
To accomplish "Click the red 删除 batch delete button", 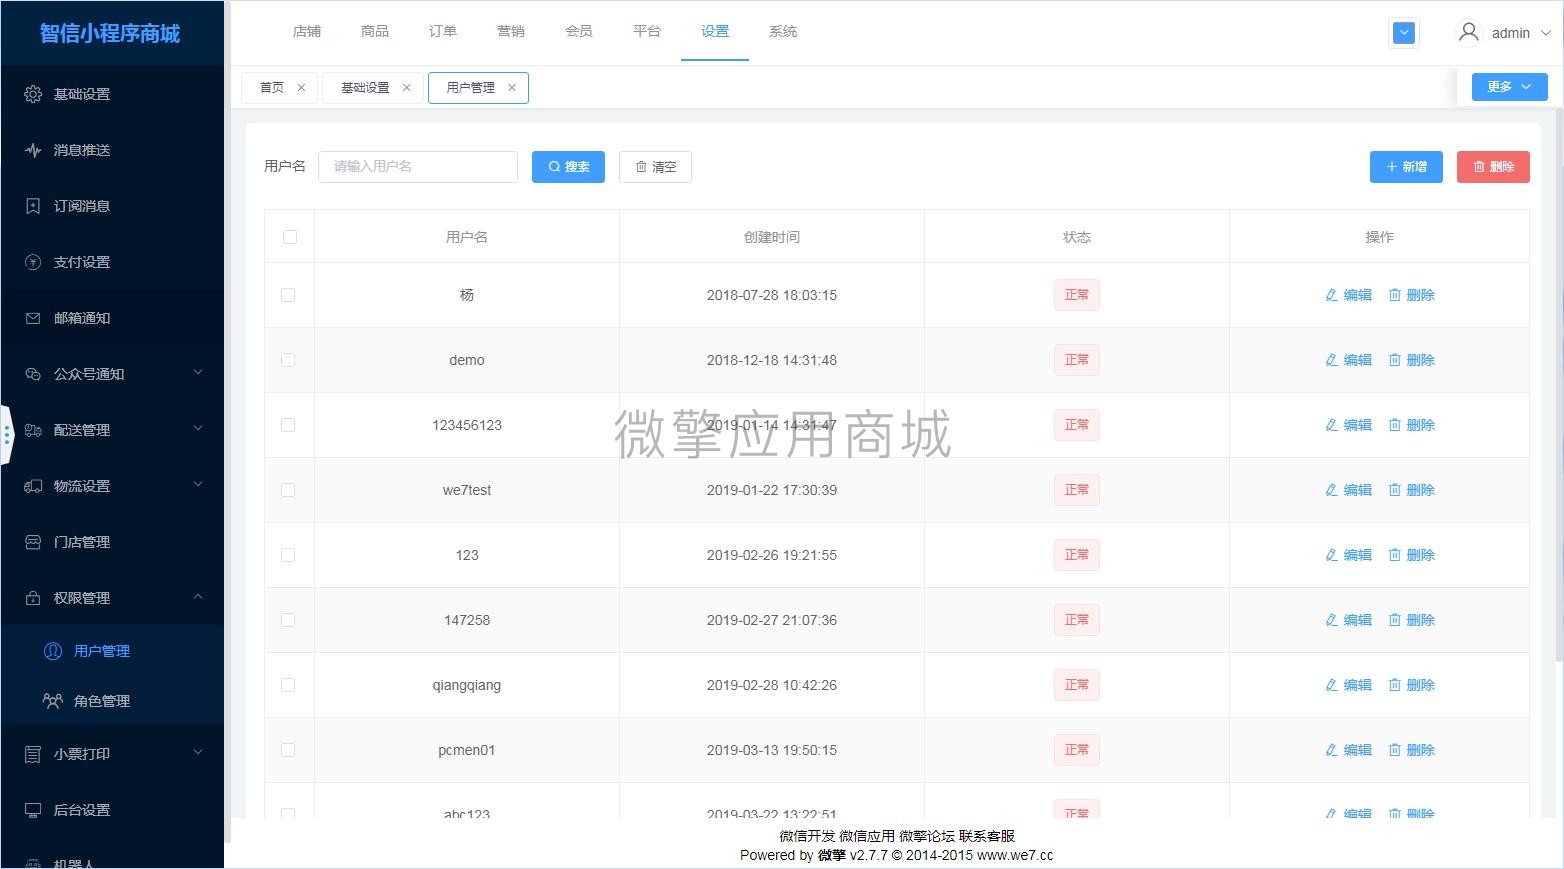I will tap(1493, 167).
